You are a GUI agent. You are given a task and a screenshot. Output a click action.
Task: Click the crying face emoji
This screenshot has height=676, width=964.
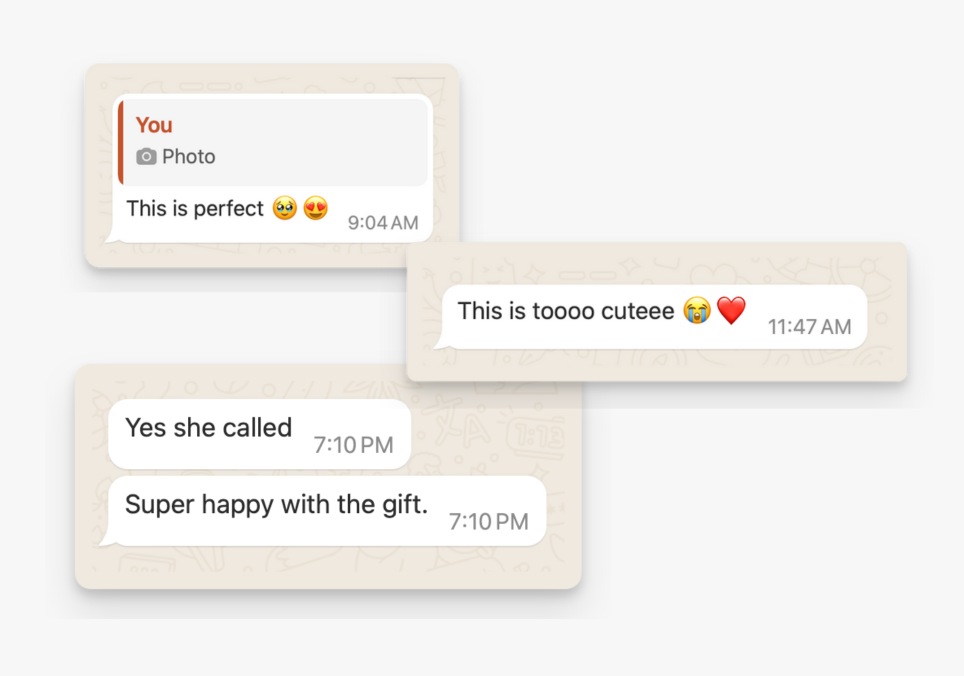pyautogui.click(x=697, y=310)
